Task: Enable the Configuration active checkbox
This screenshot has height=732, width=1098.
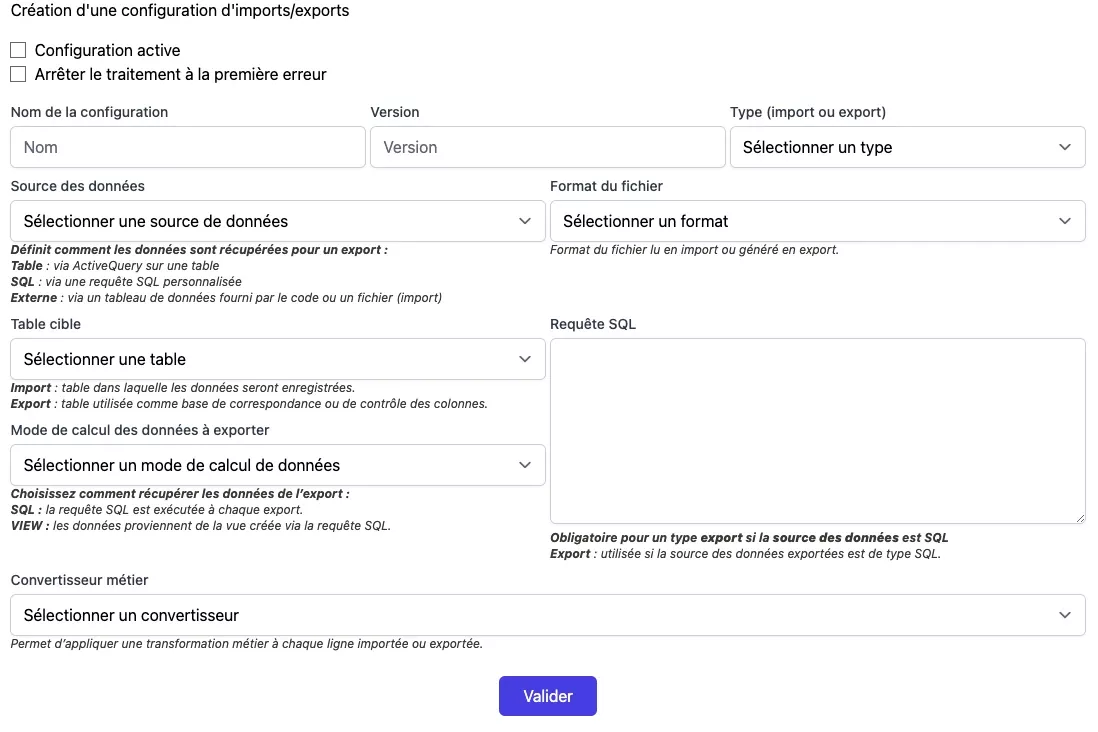Action: tap(18, 50)
